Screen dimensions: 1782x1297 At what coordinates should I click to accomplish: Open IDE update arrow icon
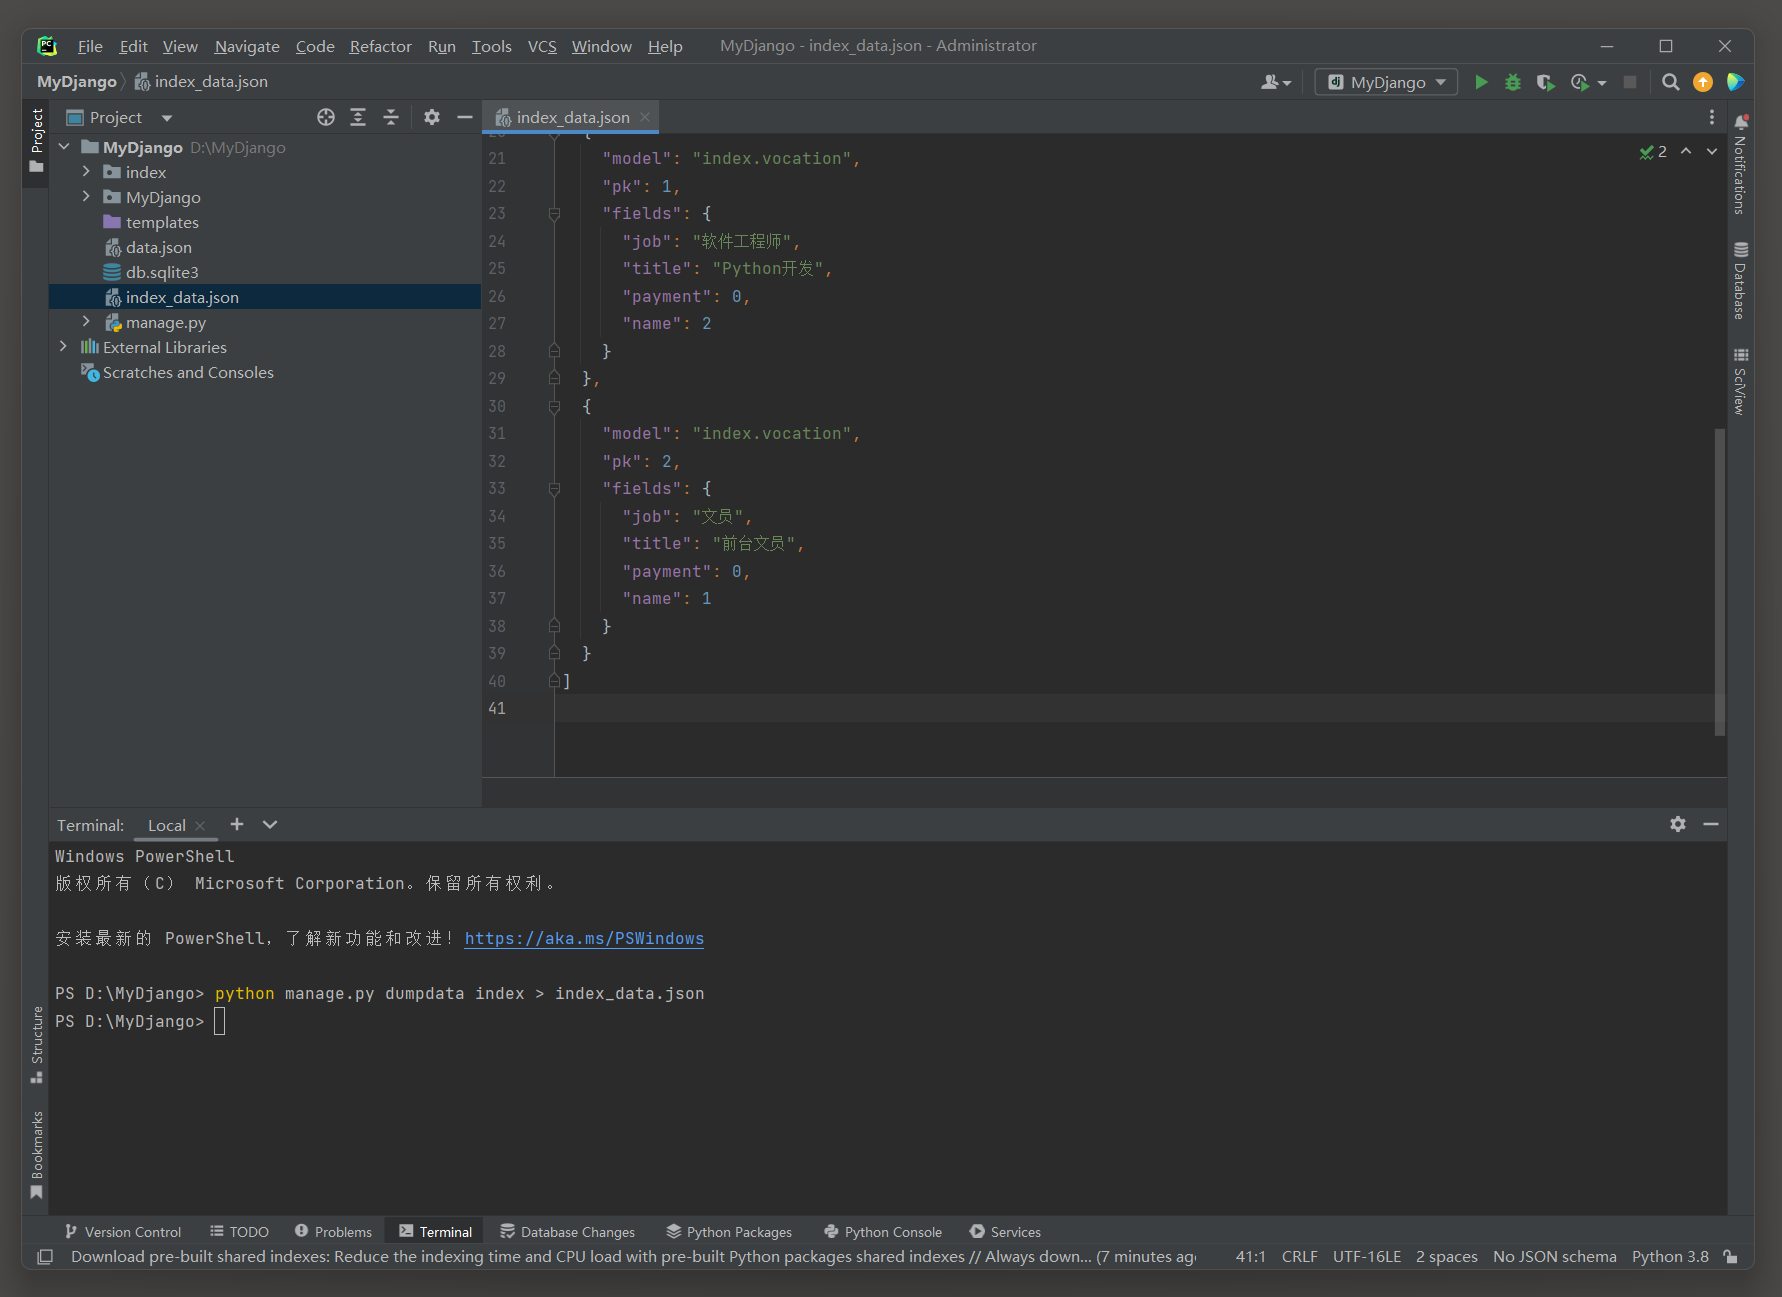click(1703, 82)
